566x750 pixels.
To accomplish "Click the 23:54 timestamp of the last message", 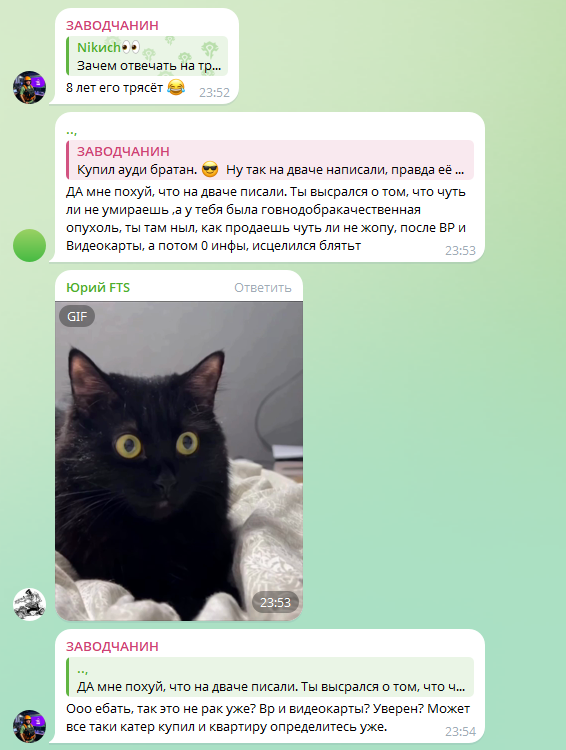I will coord(460,731).
